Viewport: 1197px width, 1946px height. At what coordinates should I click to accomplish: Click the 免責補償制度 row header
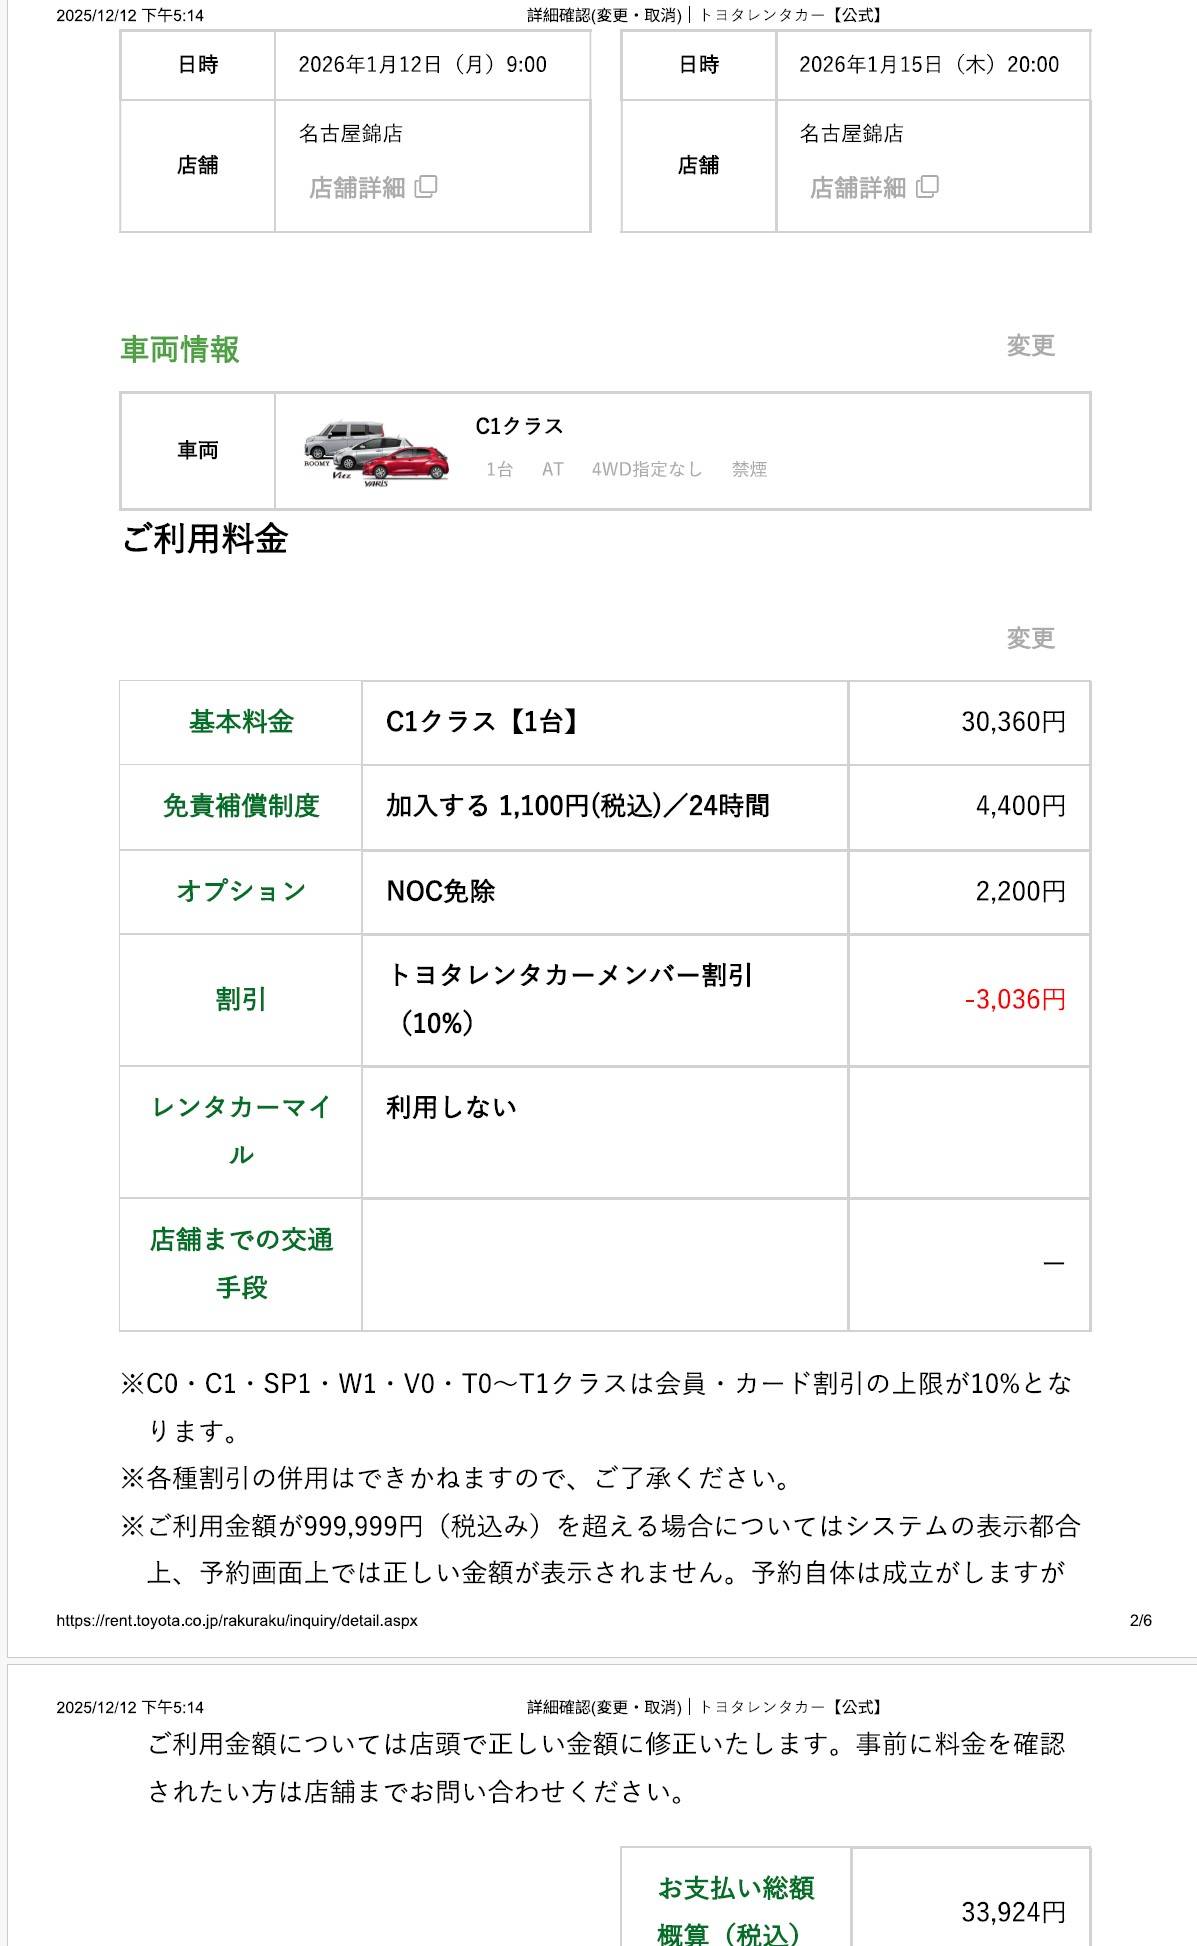tap(241, 806)
